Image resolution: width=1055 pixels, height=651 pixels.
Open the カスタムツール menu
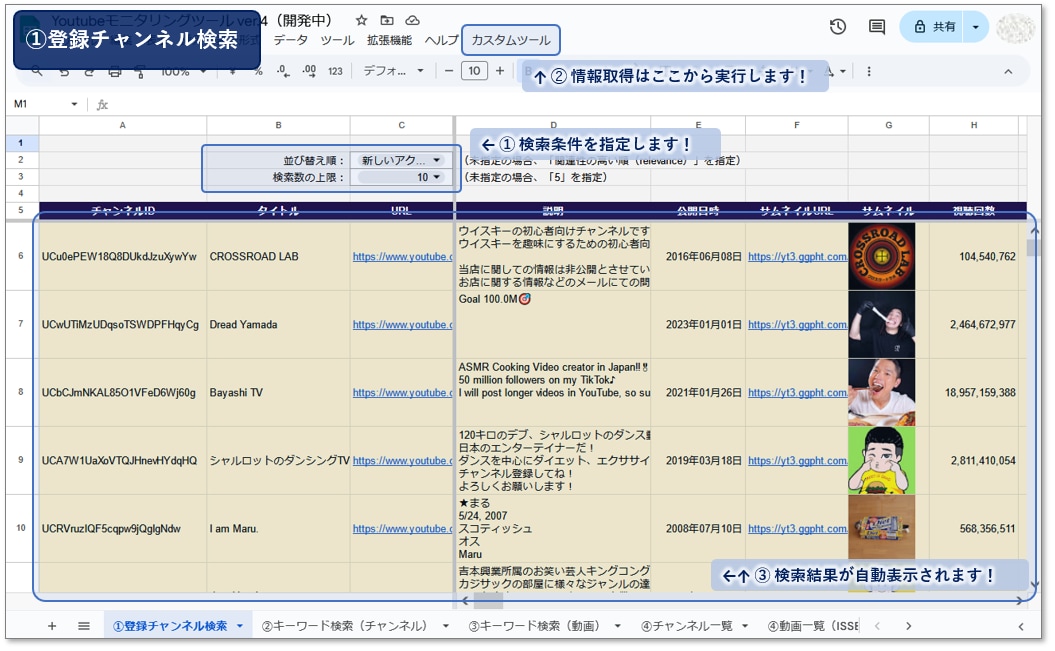point(511,40)
